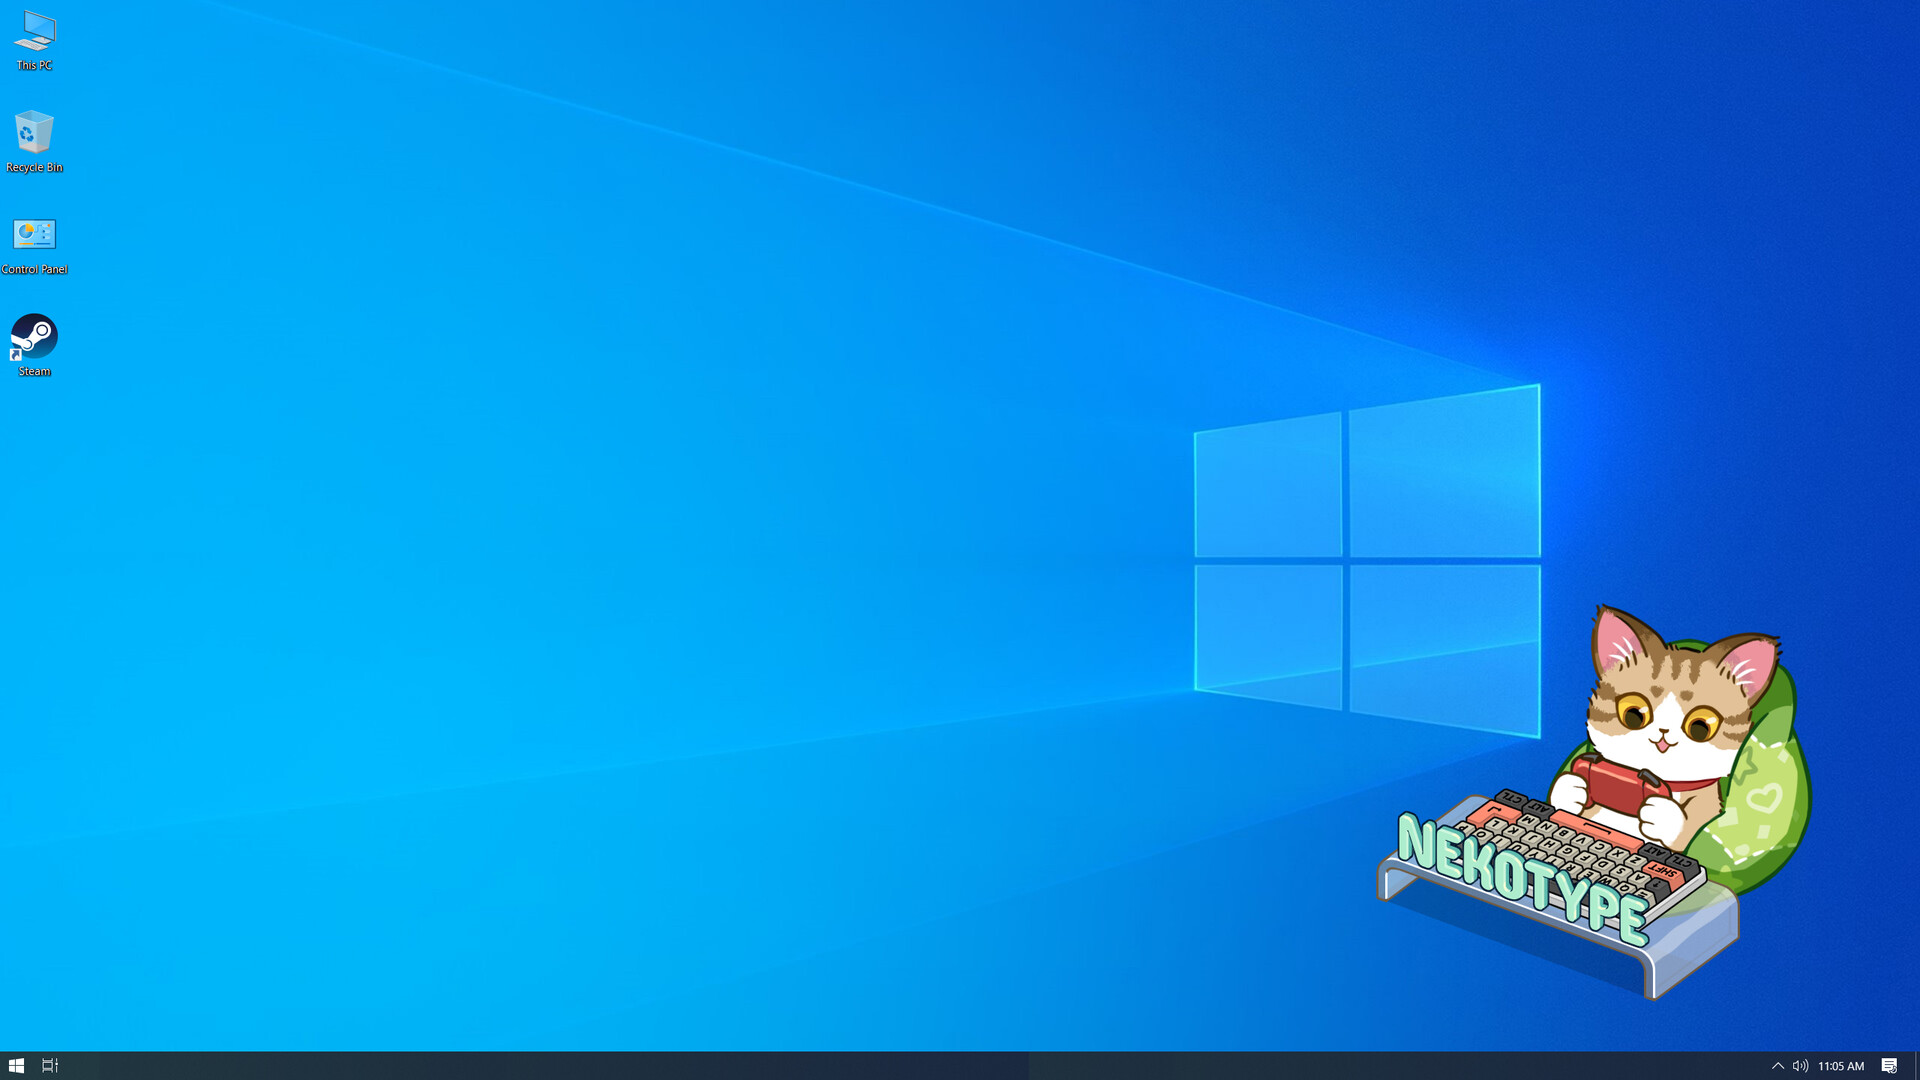
Task: Select the "Recycle Bin" label
Action: (33, 167)
